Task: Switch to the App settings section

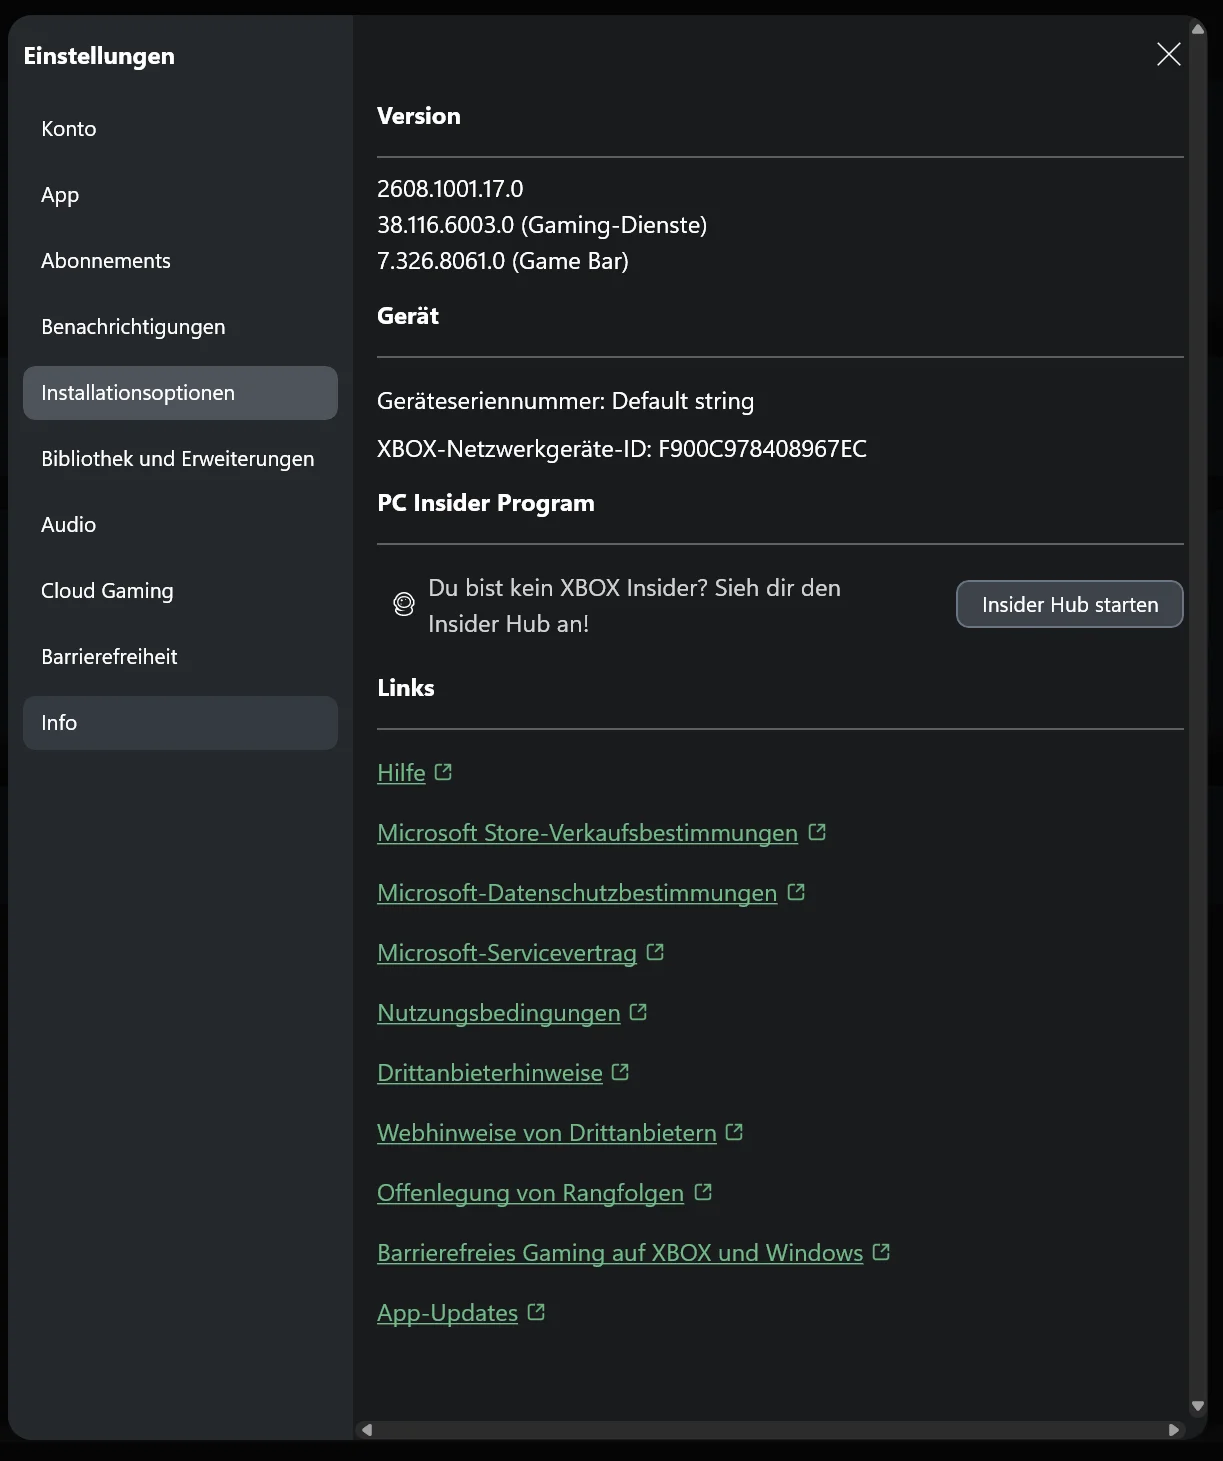Action: click(x=180, y=195)
